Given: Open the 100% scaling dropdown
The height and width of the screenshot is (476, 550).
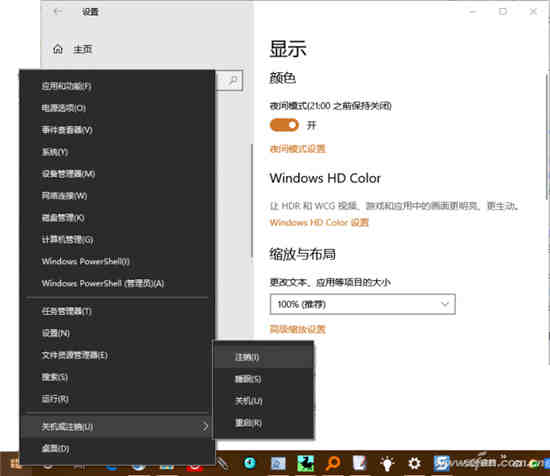Looking at the screenshot, I should (362, 304).
